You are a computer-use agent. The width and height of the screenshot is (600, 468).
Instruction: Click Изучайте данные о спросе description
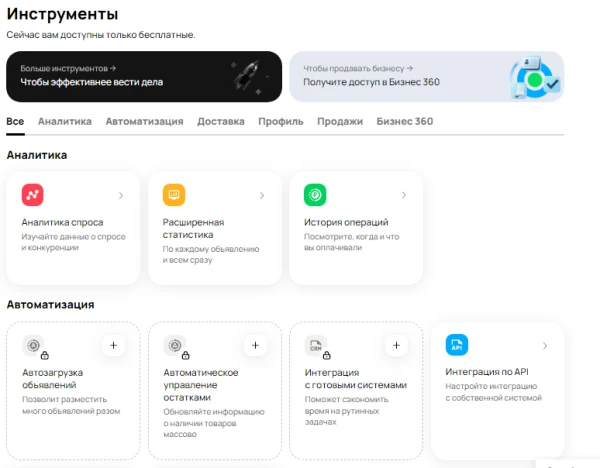[x=73, y=242]
